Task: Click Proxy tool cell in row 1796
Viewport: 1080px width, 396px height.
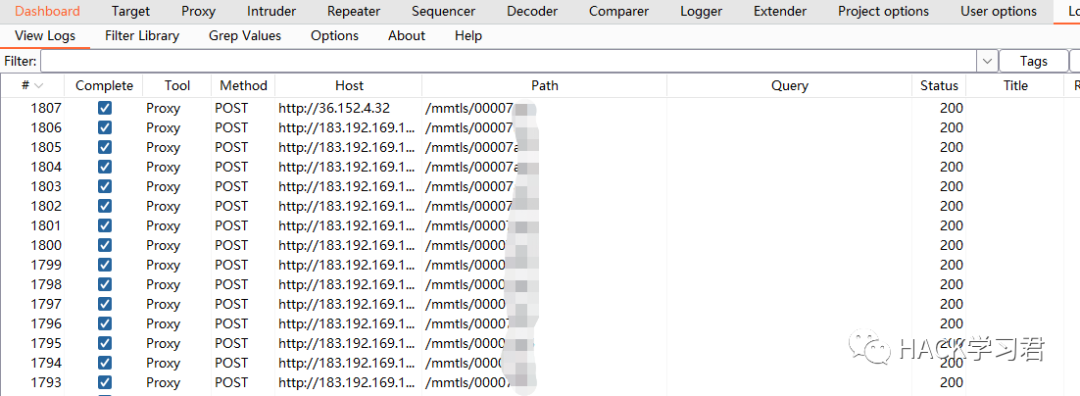Action: tap(163, 324)
